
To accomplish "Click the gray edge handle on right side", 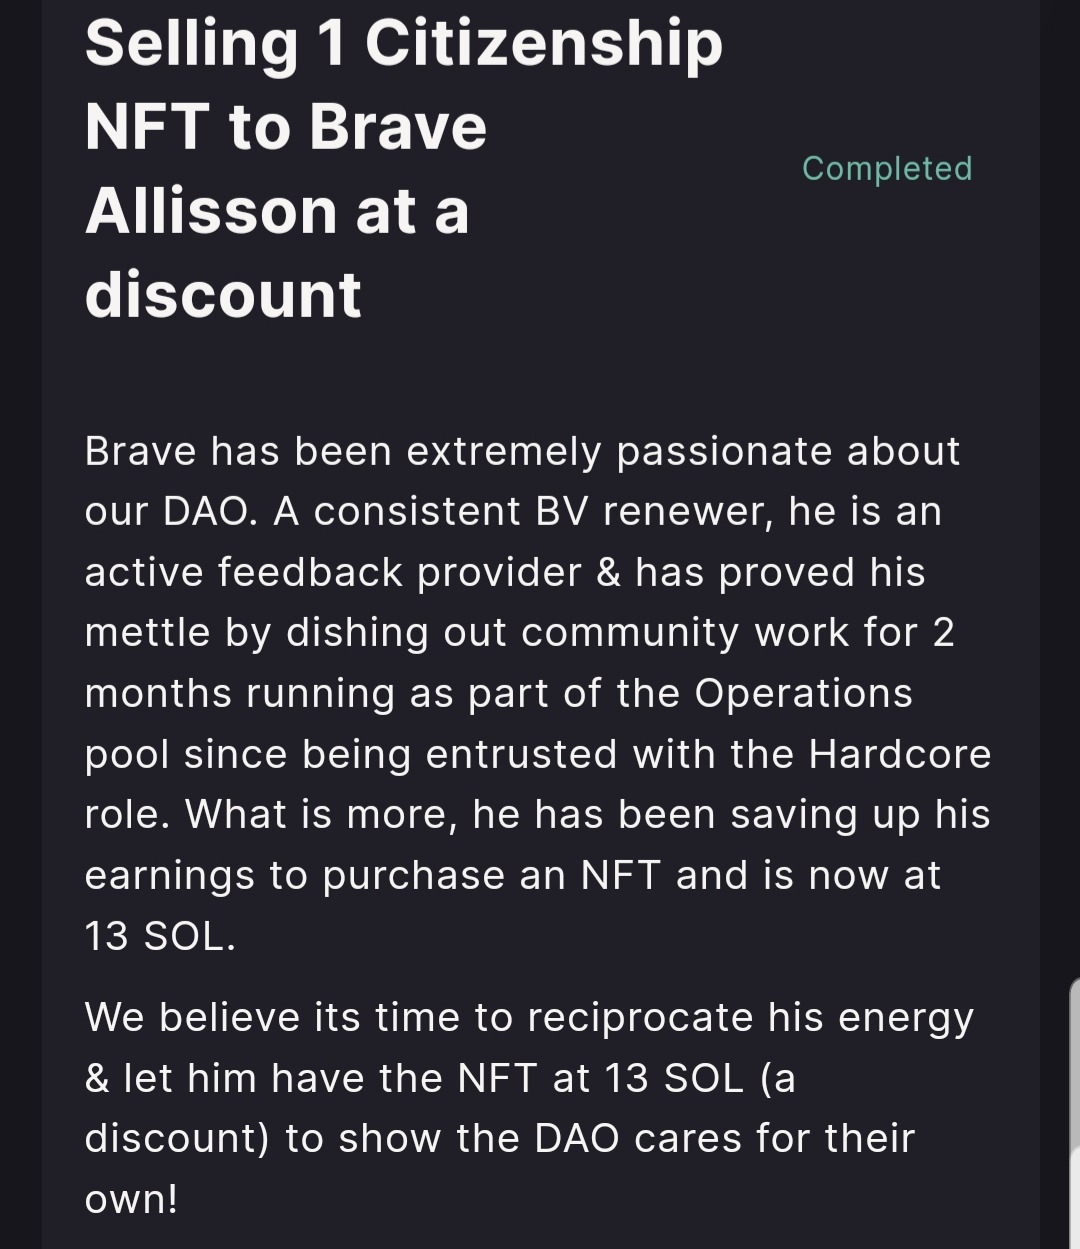I will (1074, 1060).
